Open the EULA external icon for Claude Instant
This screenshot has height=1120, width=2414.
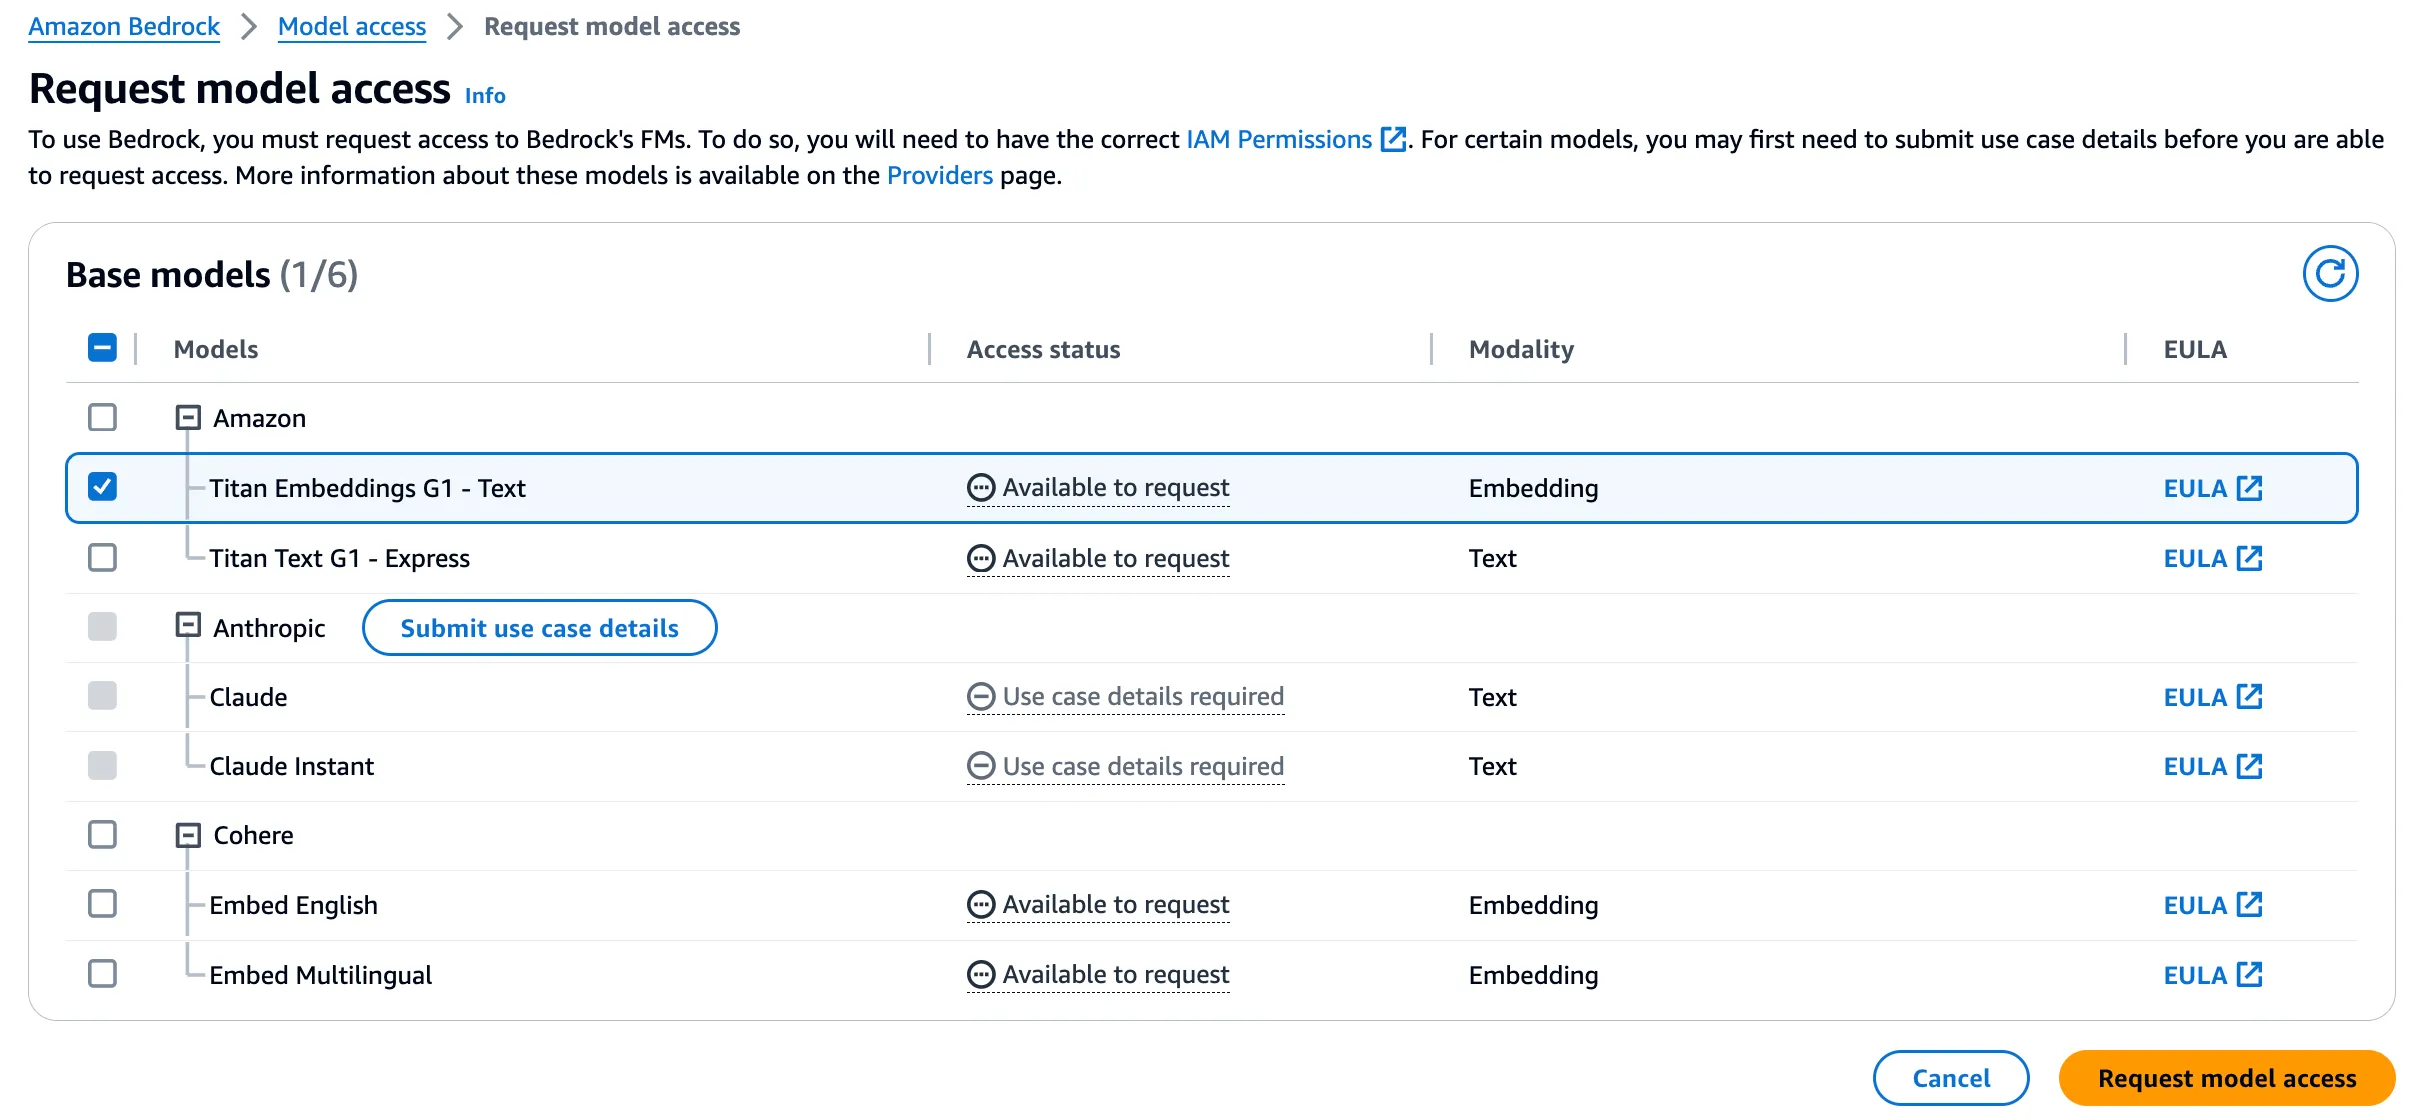point(2250,766)
